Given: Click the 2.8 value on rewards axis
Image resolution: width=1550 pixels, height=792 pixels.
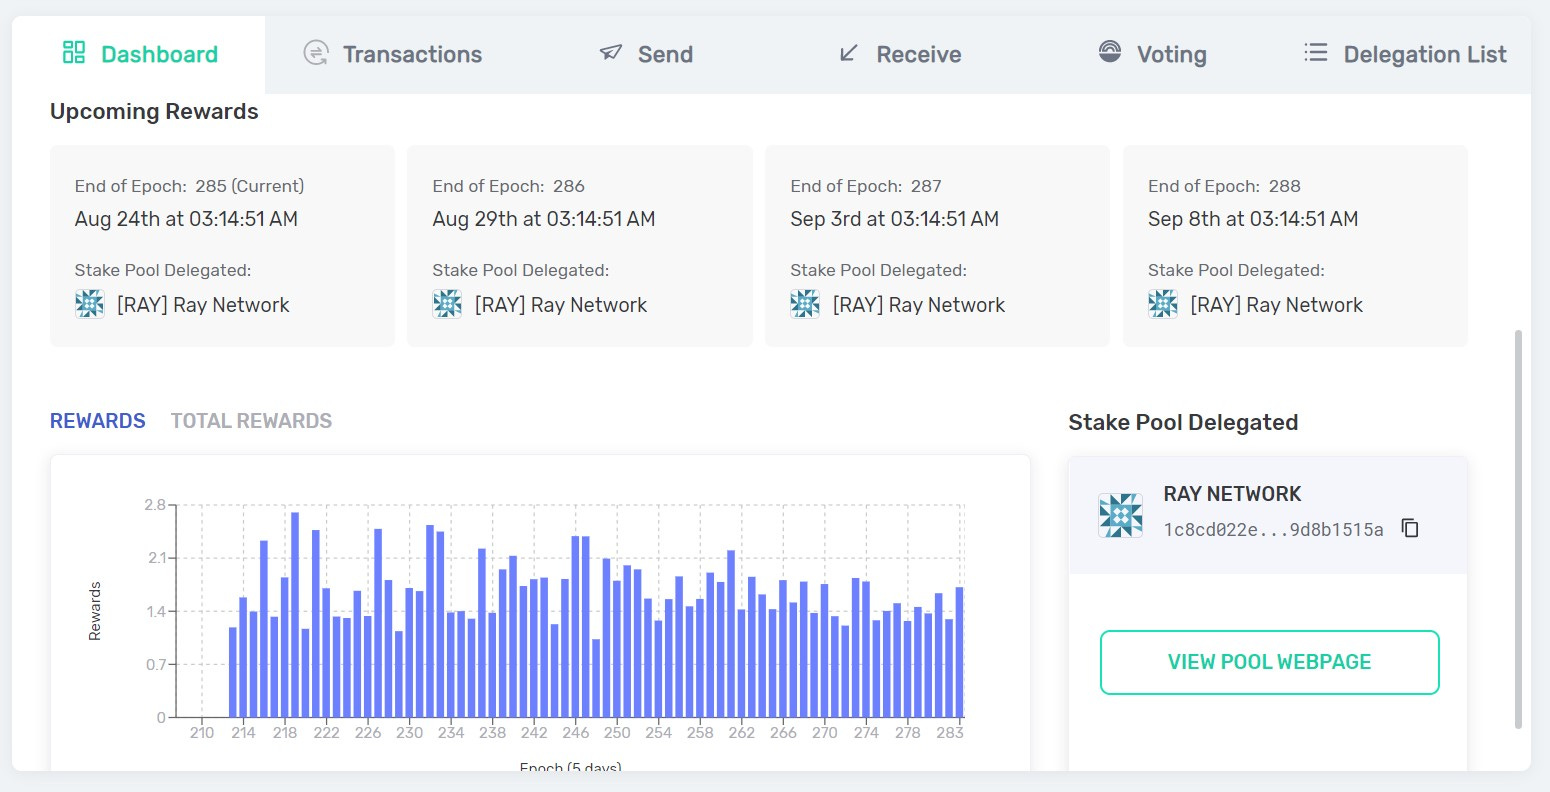Looking at the screenshot, I should [x=154, y=504].
